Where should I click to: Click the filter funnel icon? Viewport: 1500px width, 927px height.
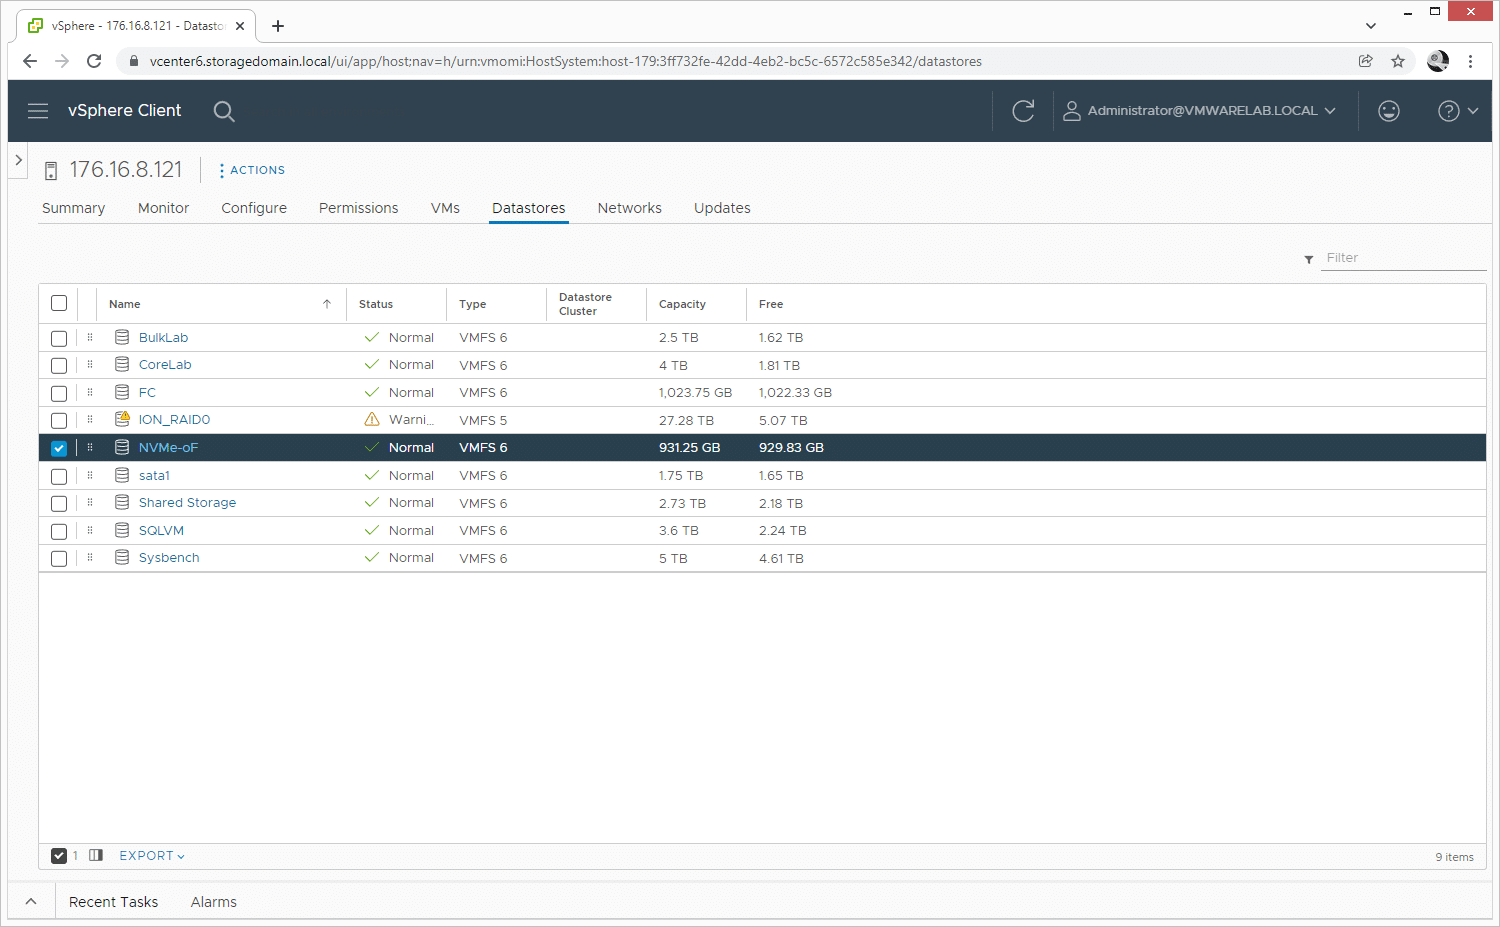1308,259
